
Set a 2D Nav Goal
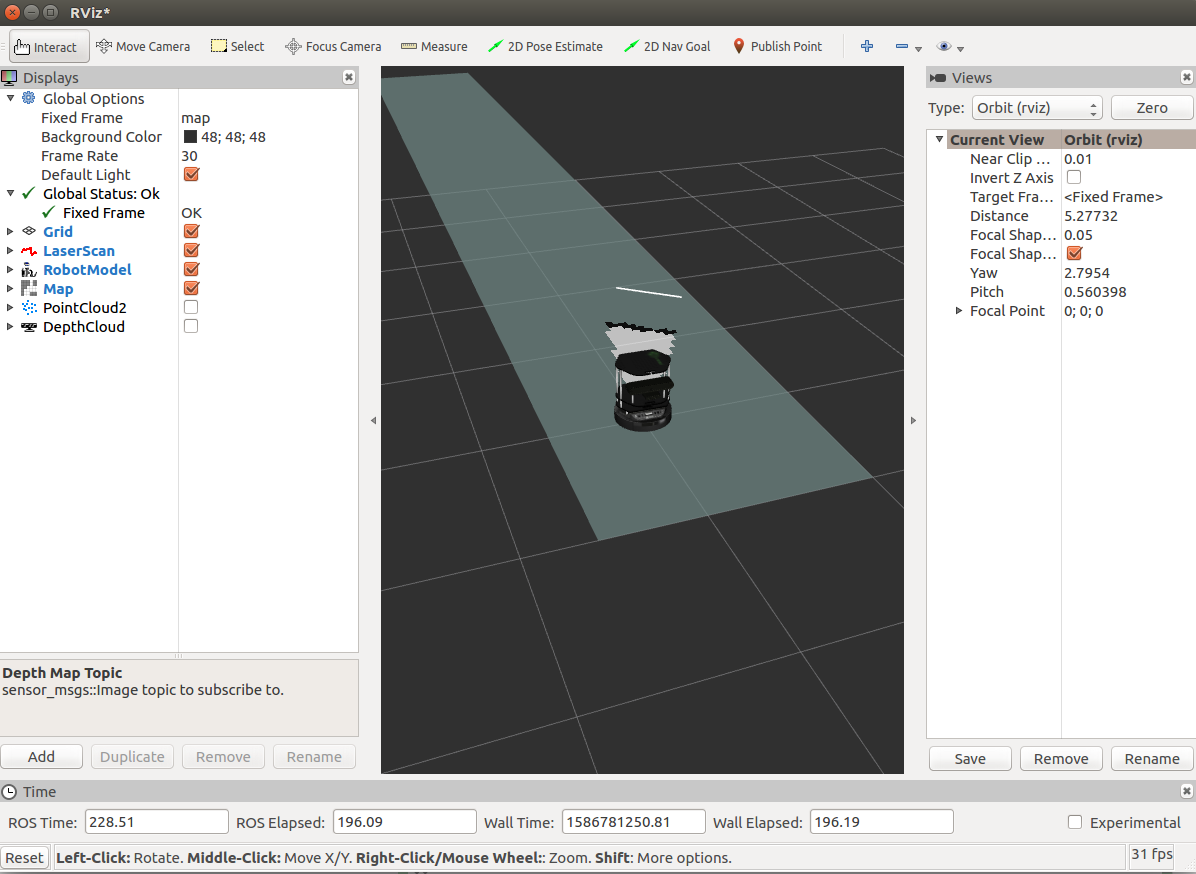tap(667, 46)
